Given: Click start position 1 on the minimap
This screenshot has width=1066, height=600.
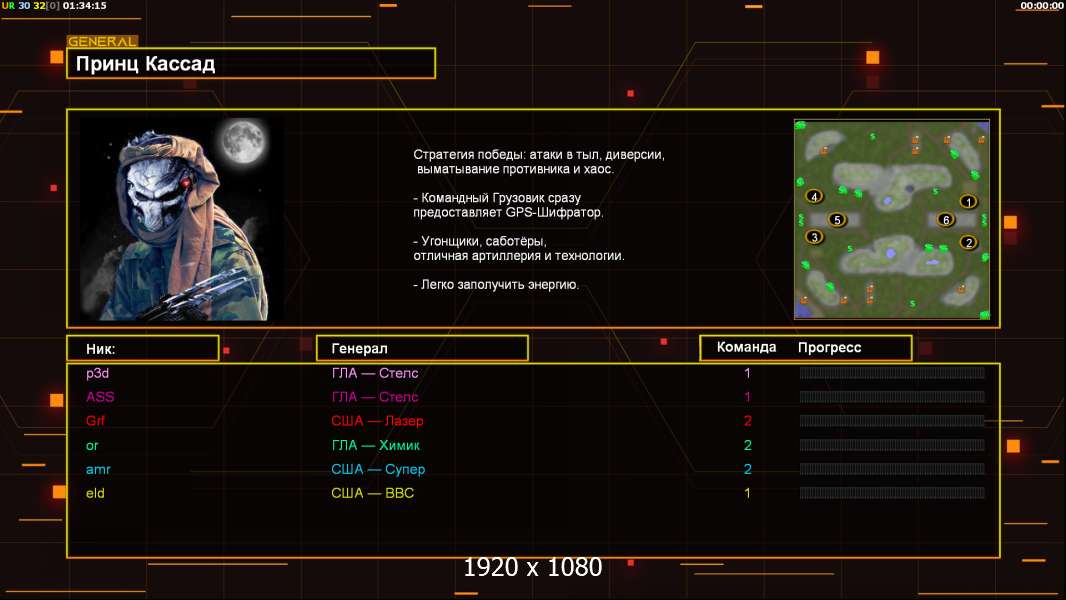Looking at the screenshot, I should [x=968, y=201].
